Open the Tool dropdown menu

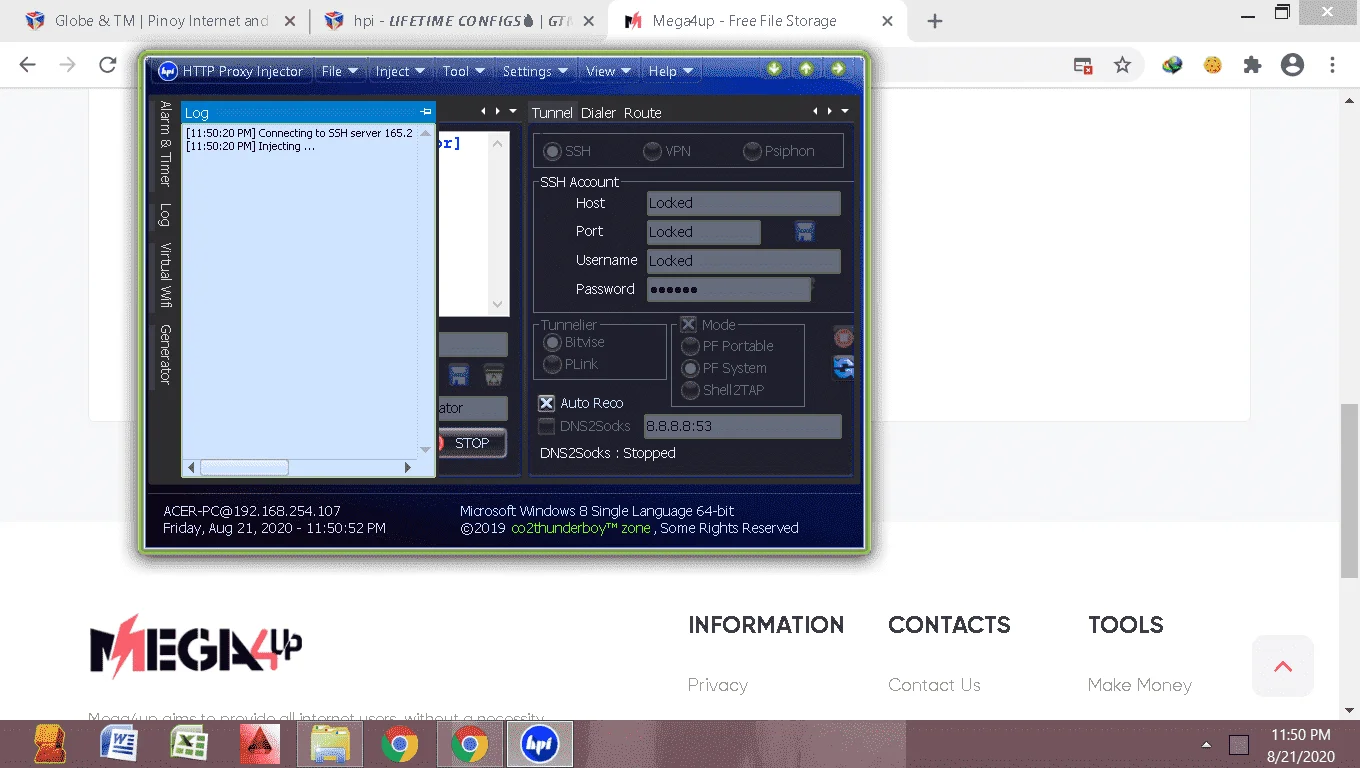pos(464,71)
